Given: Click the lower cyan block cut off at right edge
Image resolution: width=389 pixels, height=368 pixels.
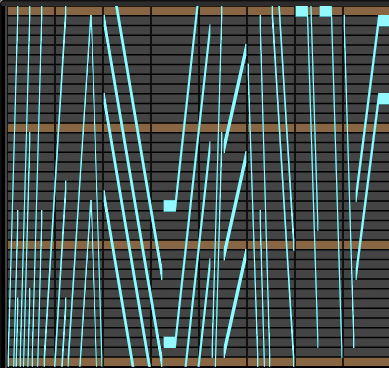Looking at the screenshot, I should click(x=383, y=99).
